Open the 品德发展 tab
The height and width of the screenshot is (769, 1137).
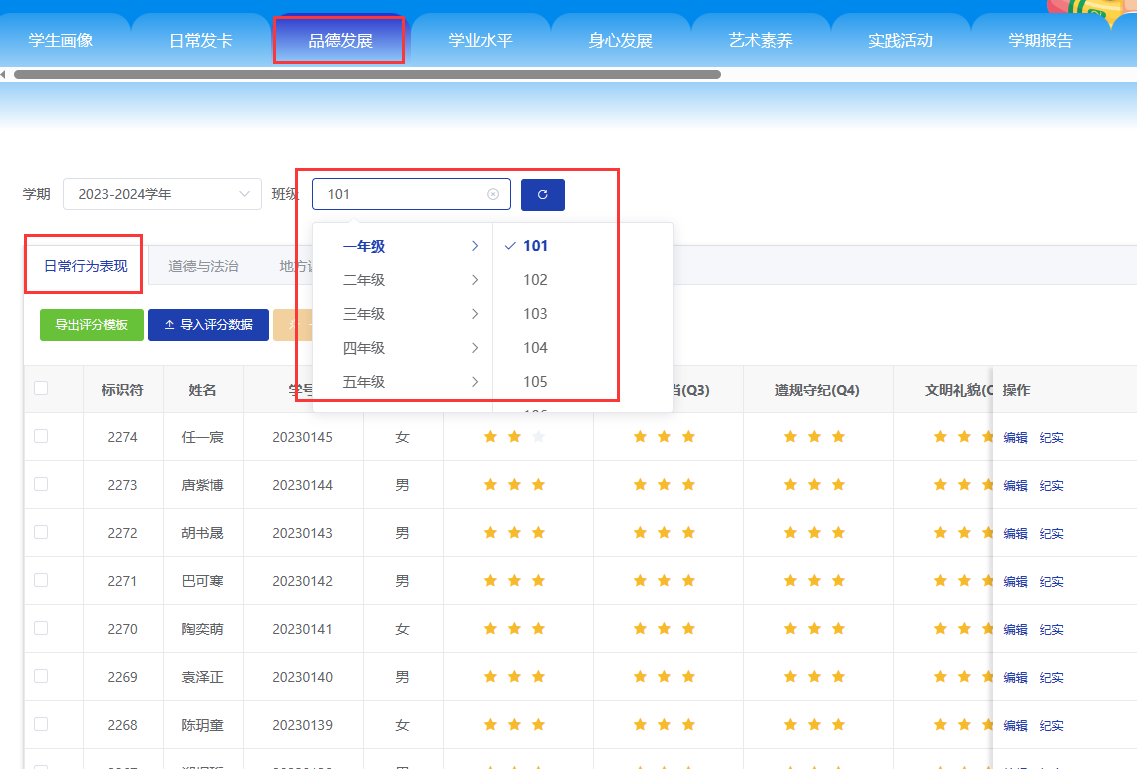pyautogui.click(x=340, y=41)
